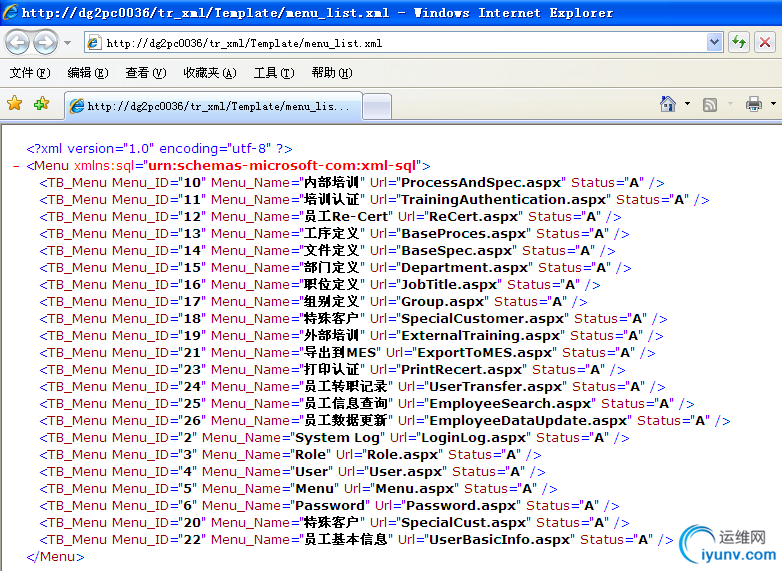Click Group.aspx Url value

(442, 301)
